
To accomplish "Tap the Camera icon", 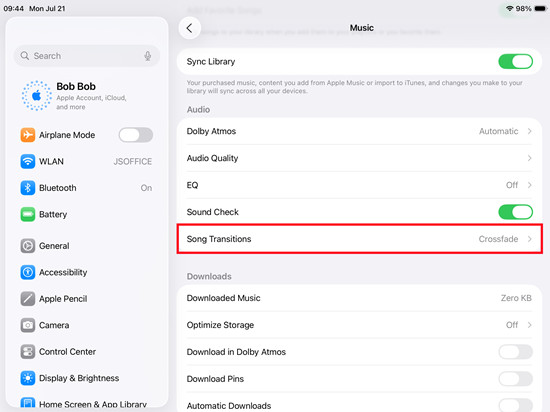I will pyautogui.click(x=28, y=325).
